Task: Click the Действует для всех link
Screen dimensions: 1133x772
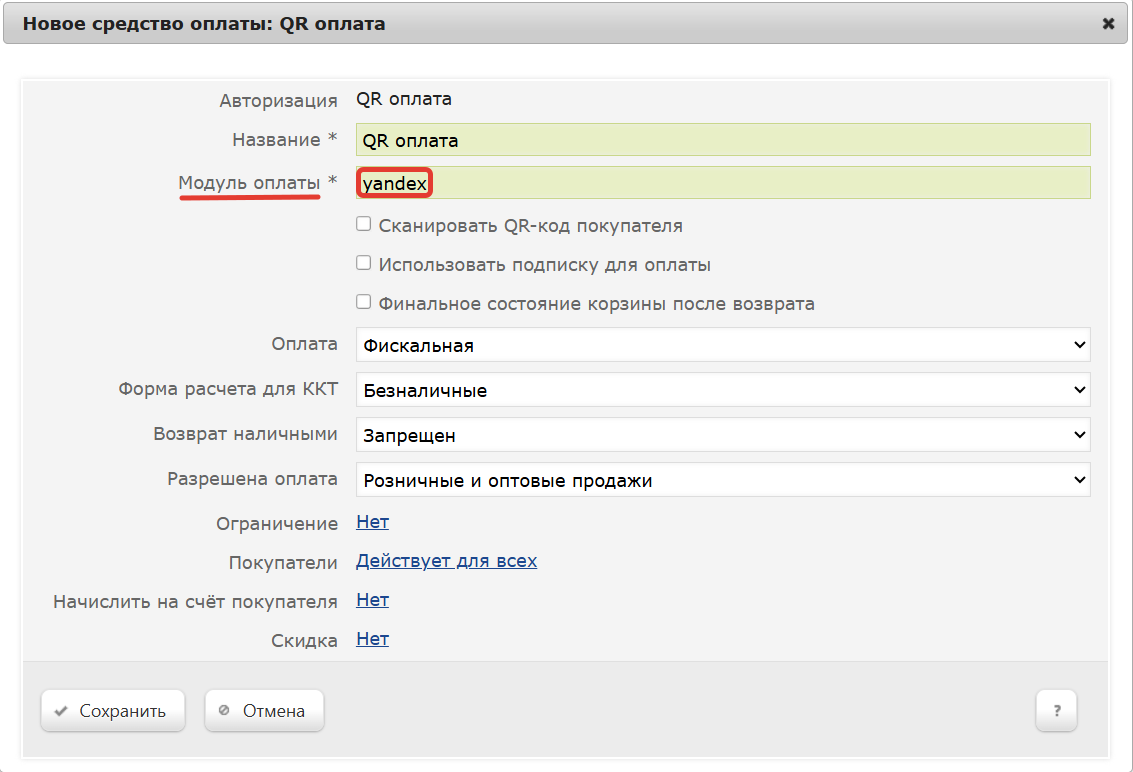Action: [x=447, y=561]
